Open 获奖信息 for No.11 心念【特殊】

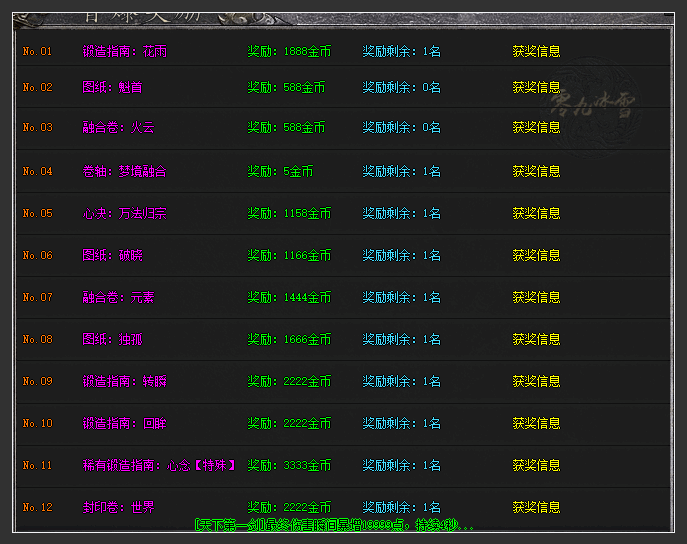(536, 465)
